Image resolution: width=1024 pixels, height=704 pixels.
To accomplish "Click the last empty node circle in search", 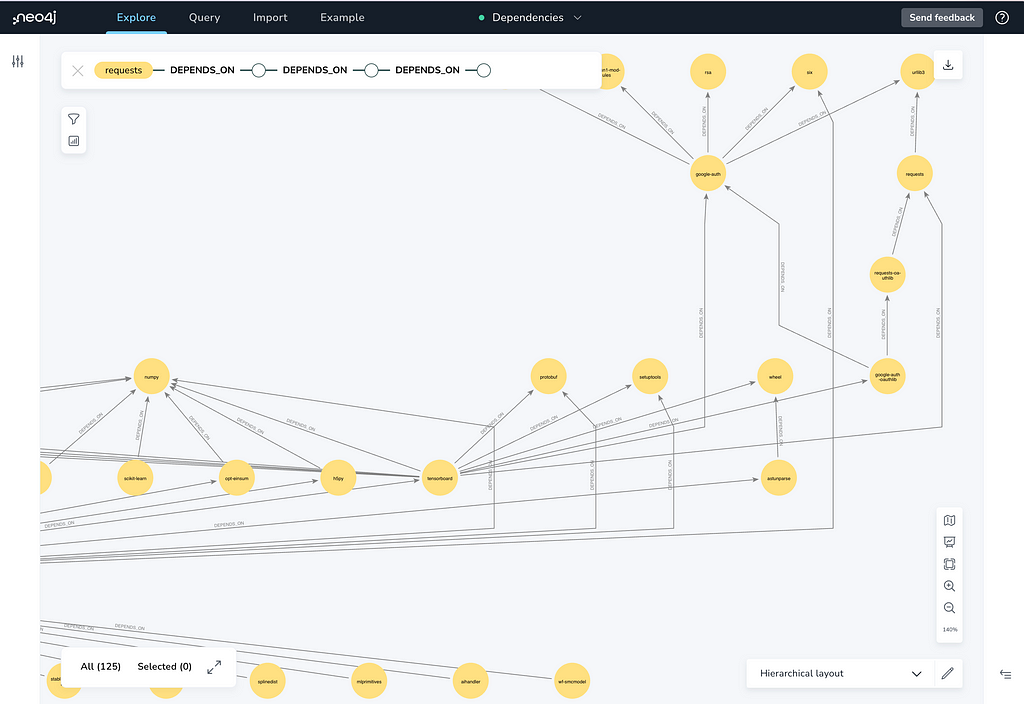I will pyautogui.click(x=483, y=71).
